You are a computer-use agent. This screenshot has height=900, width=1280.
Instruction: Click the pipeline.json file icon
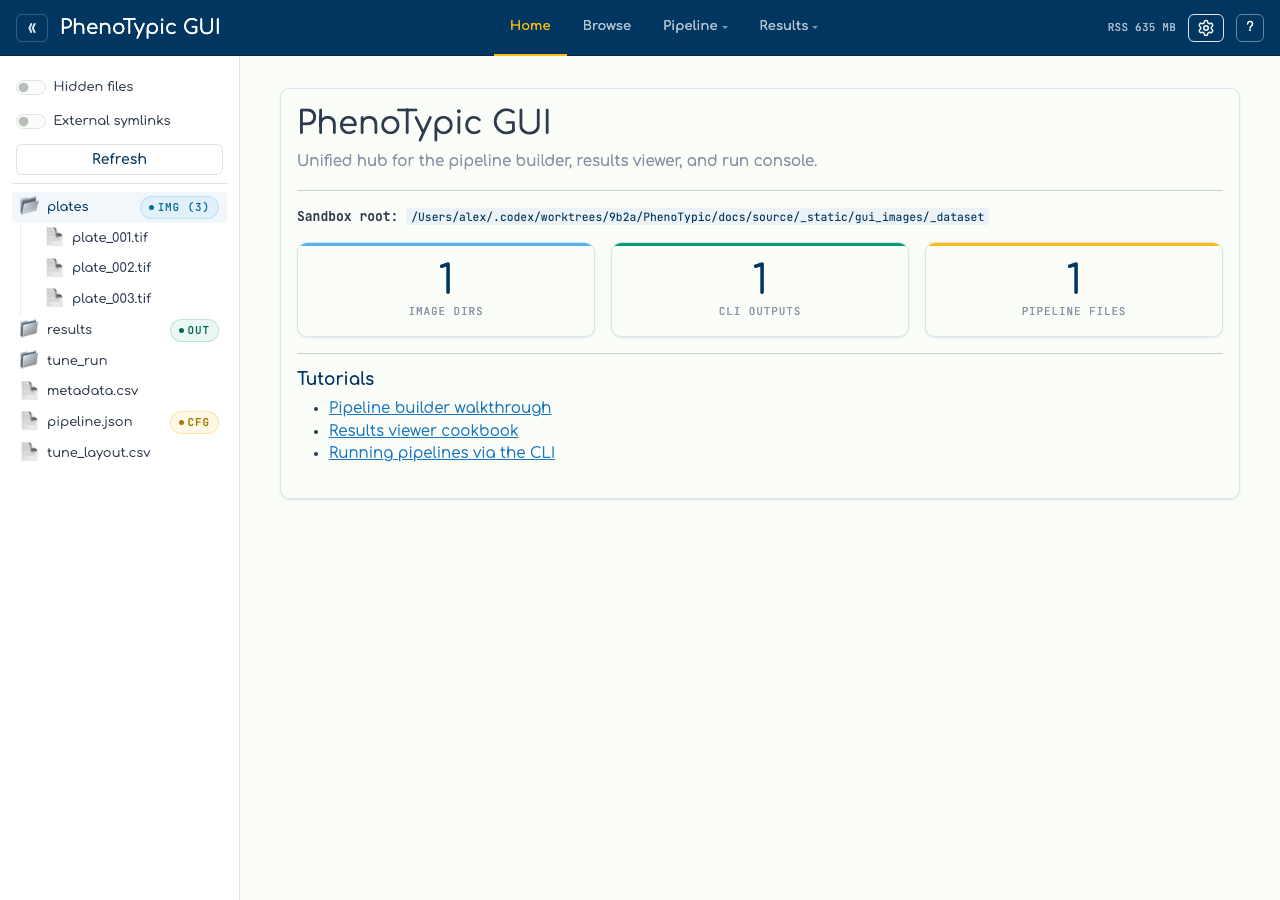(x=29, y=421)
